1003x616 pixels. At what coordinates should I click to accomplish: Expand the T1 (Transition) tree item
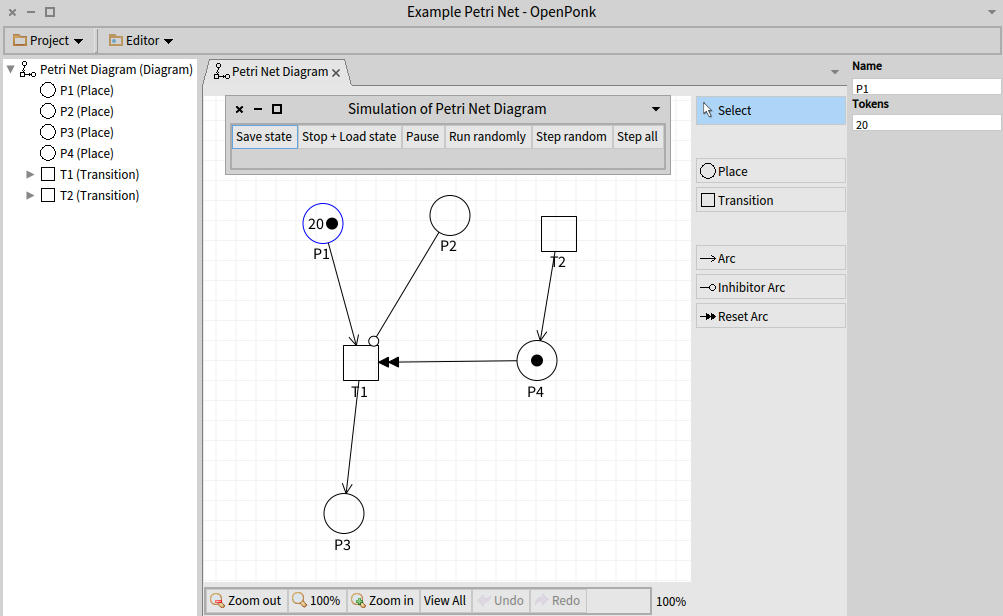click(x=30, y=173)
